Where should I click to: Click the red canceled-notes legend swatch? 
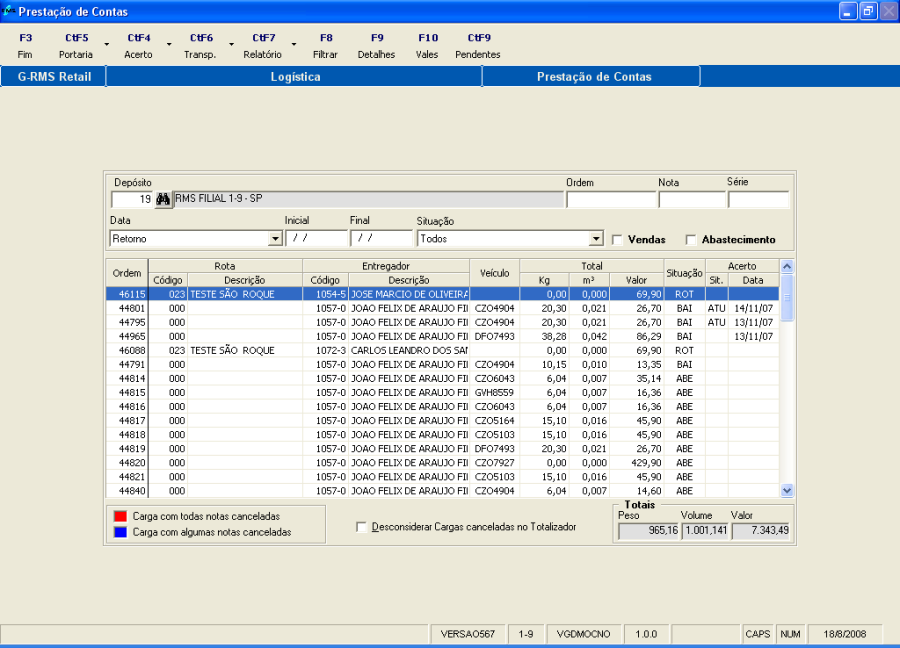tap(120, 516)
